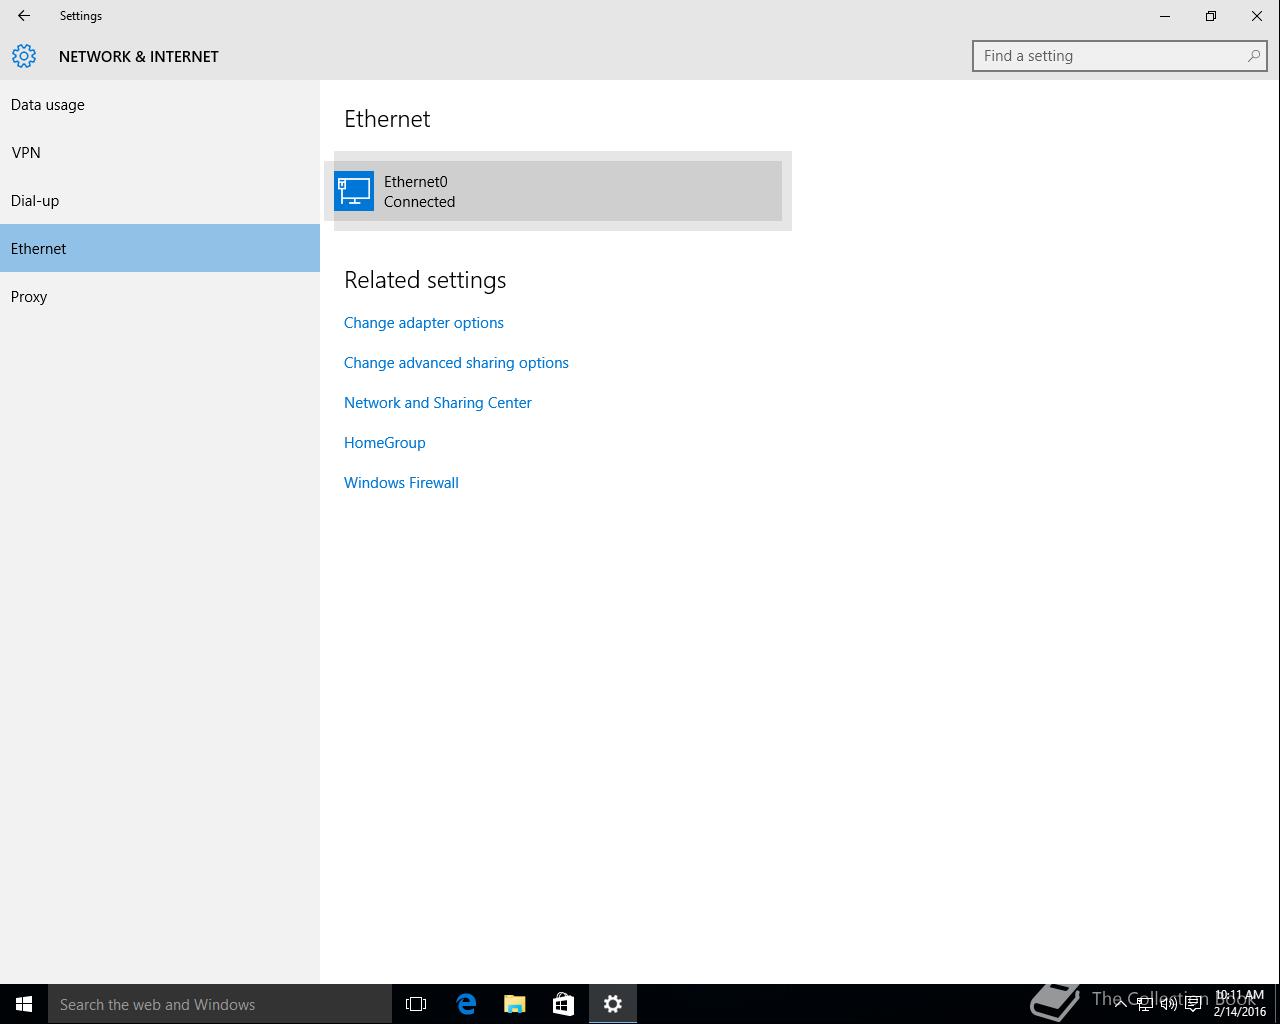Image resolution: width=1280 pixels, height=1024 pixels.
Task: Open Change adapter options link
Action: [424, 323]
